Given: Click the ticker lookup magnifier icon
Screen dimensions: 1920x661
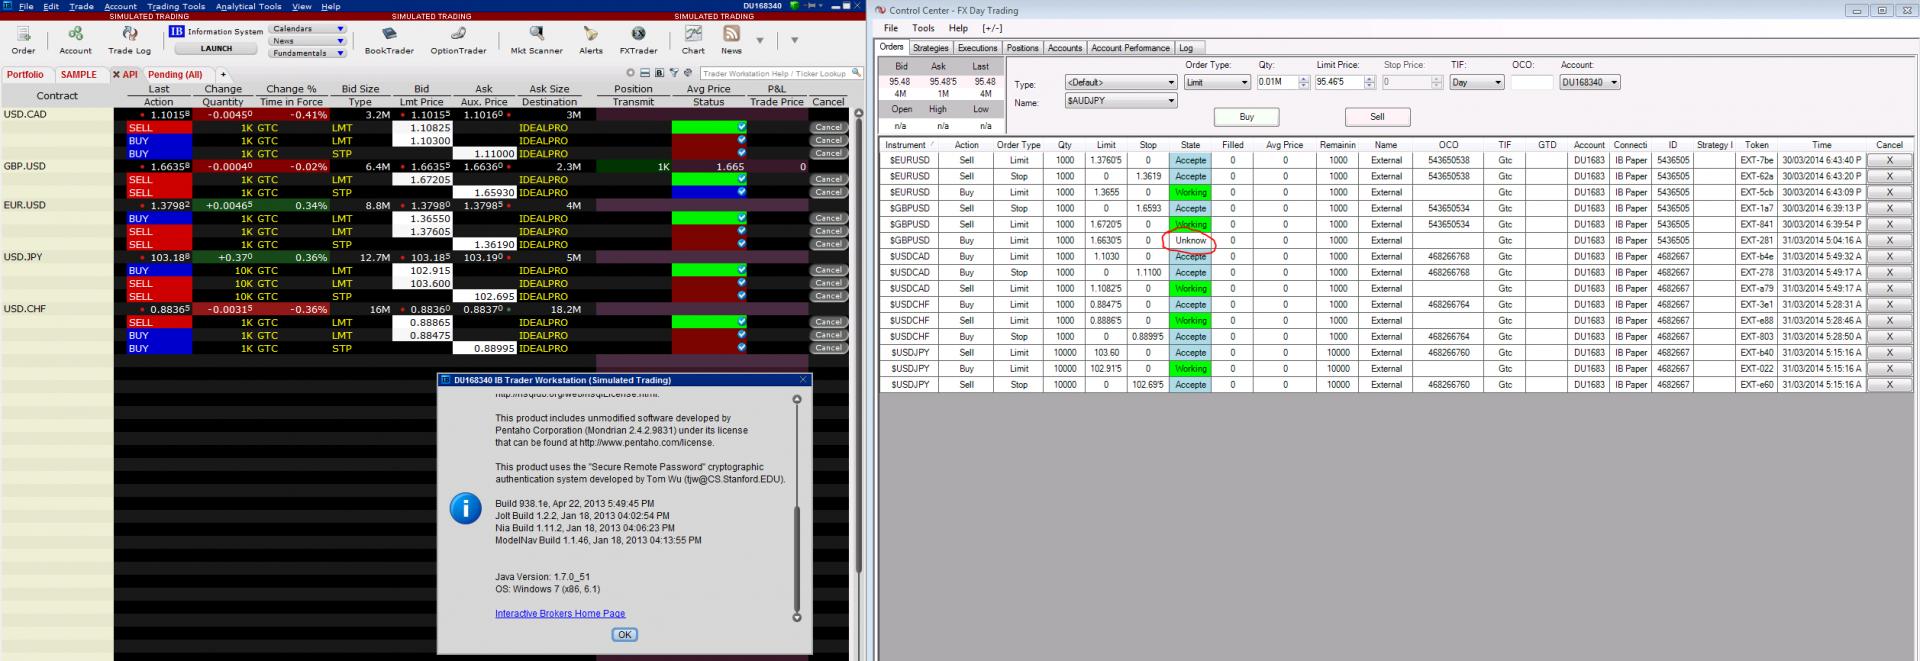Looking at the screenshot, I should [x=854, y=73].
